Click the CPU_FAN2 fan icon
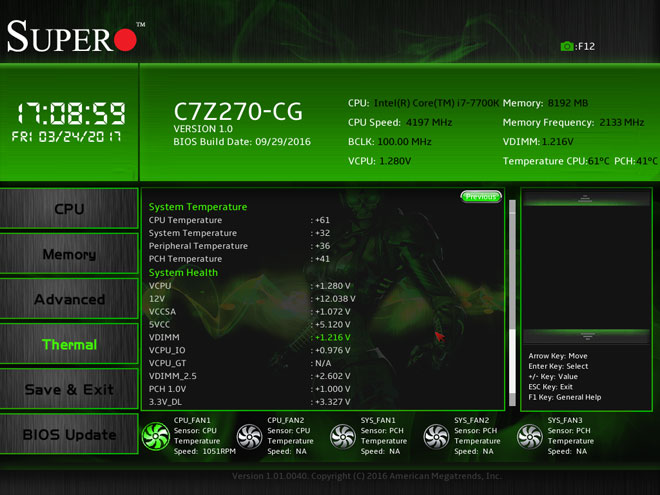Screen dimensions: 660x495 tap(249, 436)
